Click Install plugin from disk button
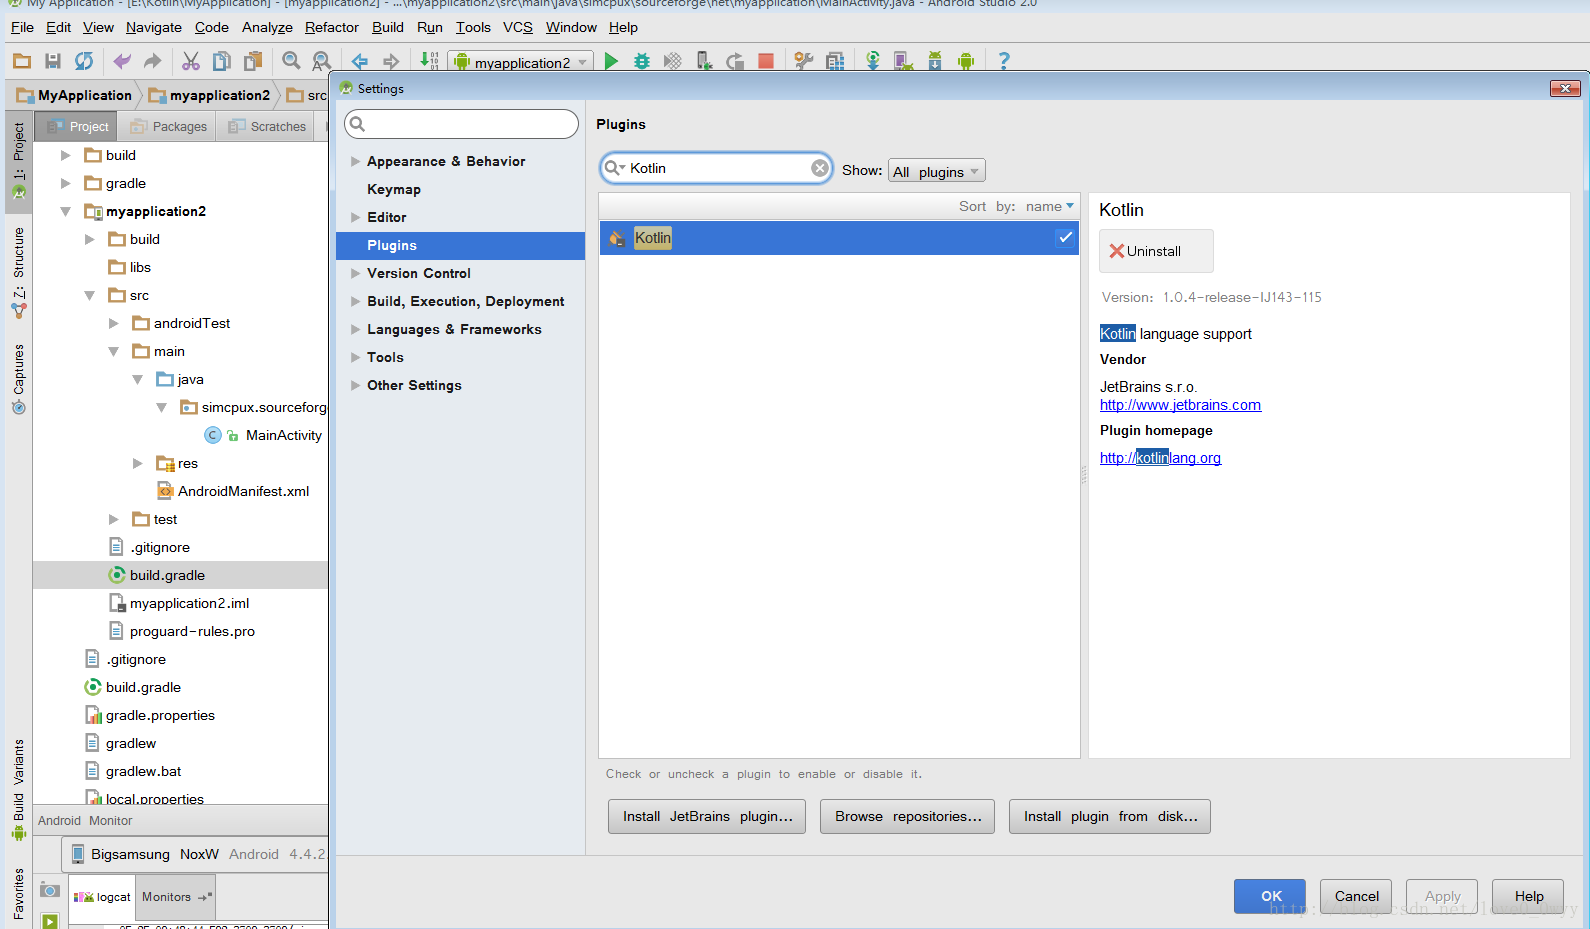 coord(1110,816)
